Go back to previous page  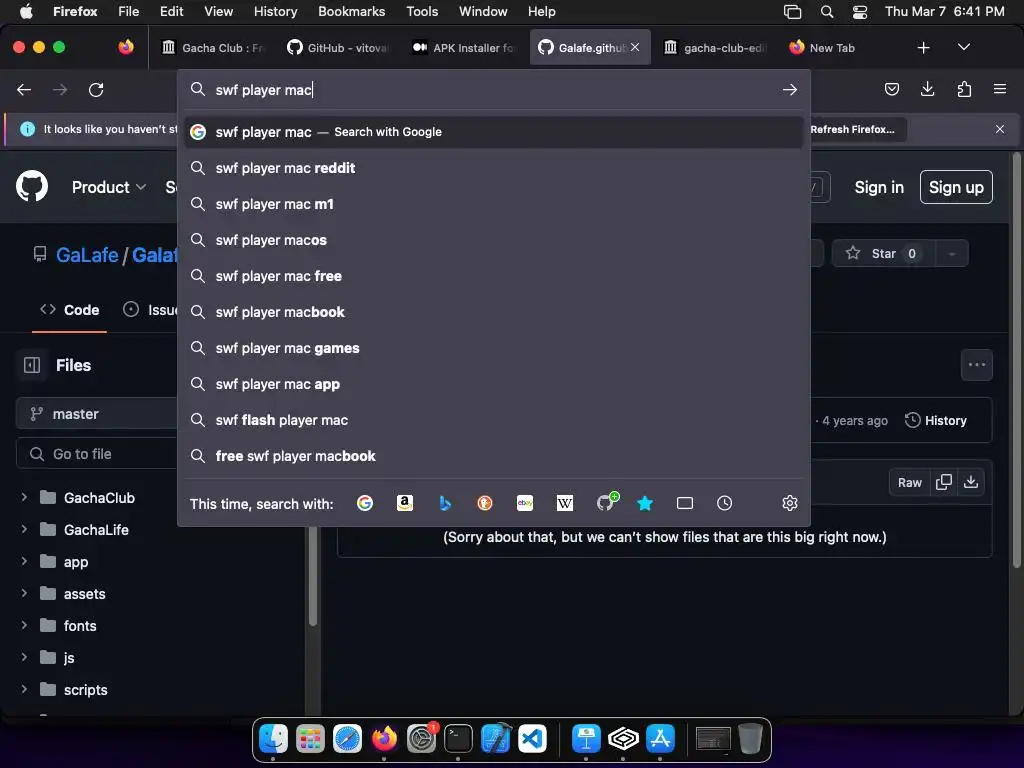click(24, 89)
